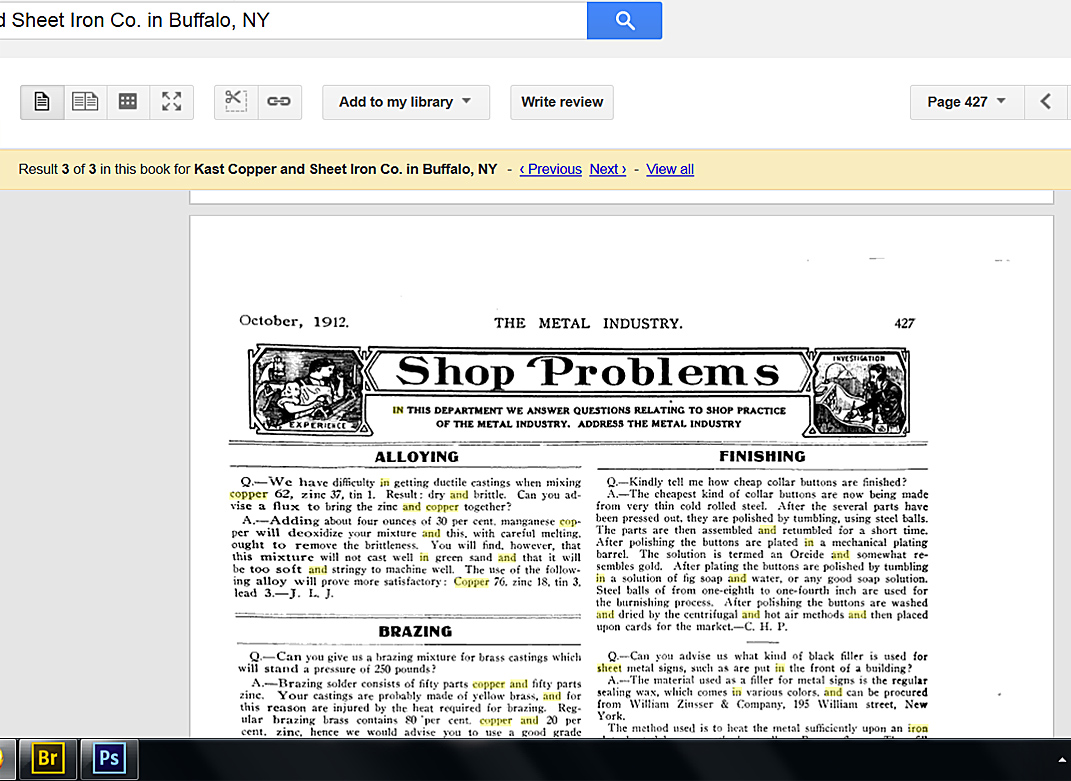
Task: Go to previous page arrow
Action: [x=1046, y=102]
